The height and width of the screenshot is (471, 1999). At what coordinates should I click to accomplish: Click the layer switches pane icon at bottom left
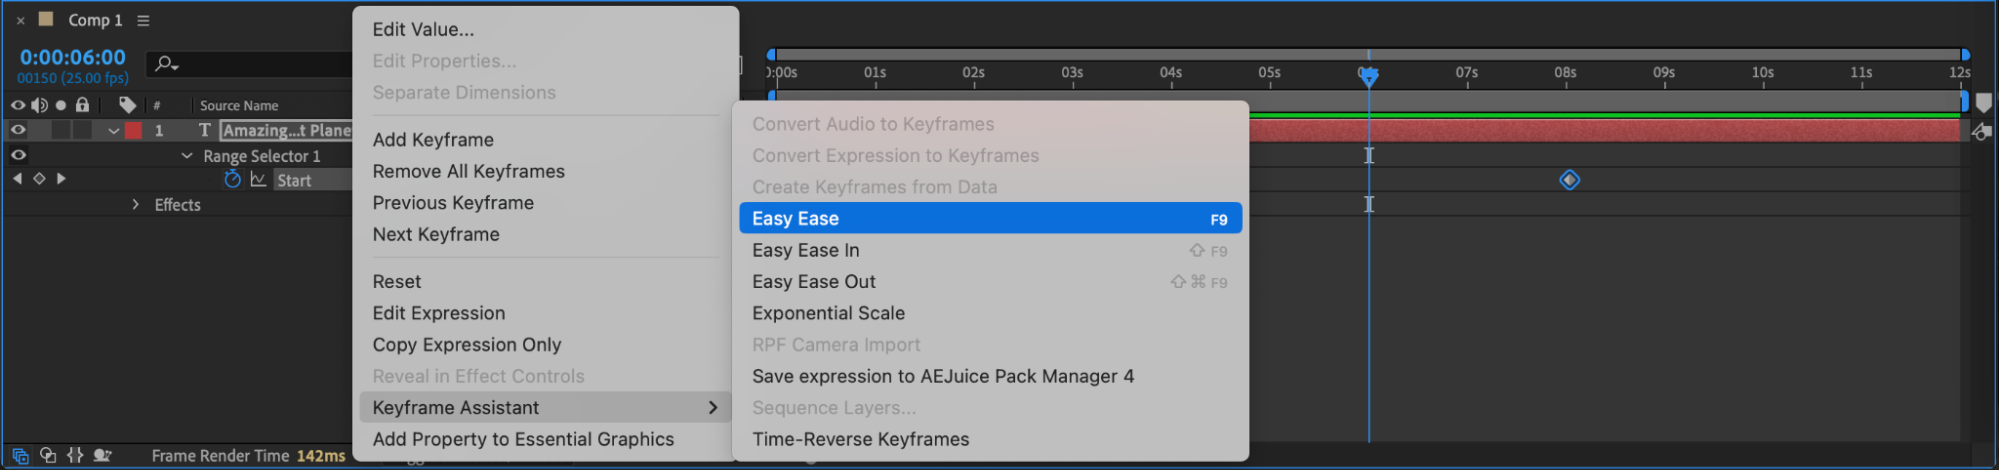(x=20, y=455)
